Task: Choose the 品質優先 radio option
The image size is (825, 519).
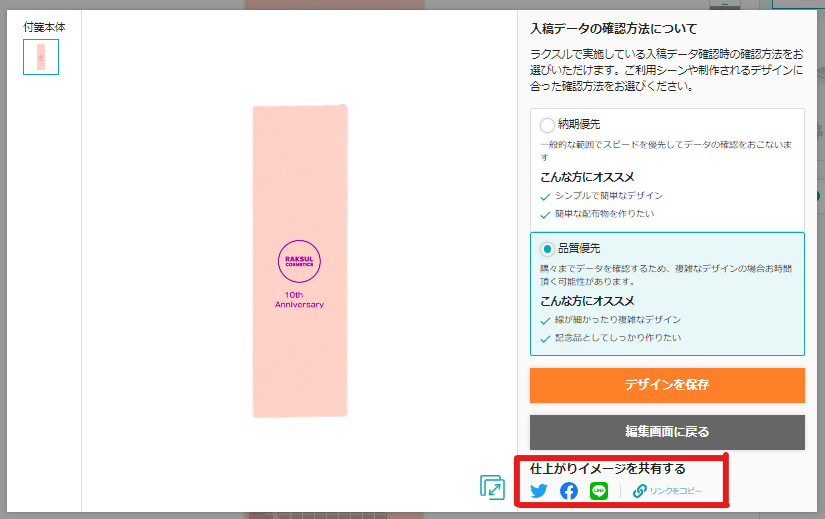Action: click(x=547, y=248)
